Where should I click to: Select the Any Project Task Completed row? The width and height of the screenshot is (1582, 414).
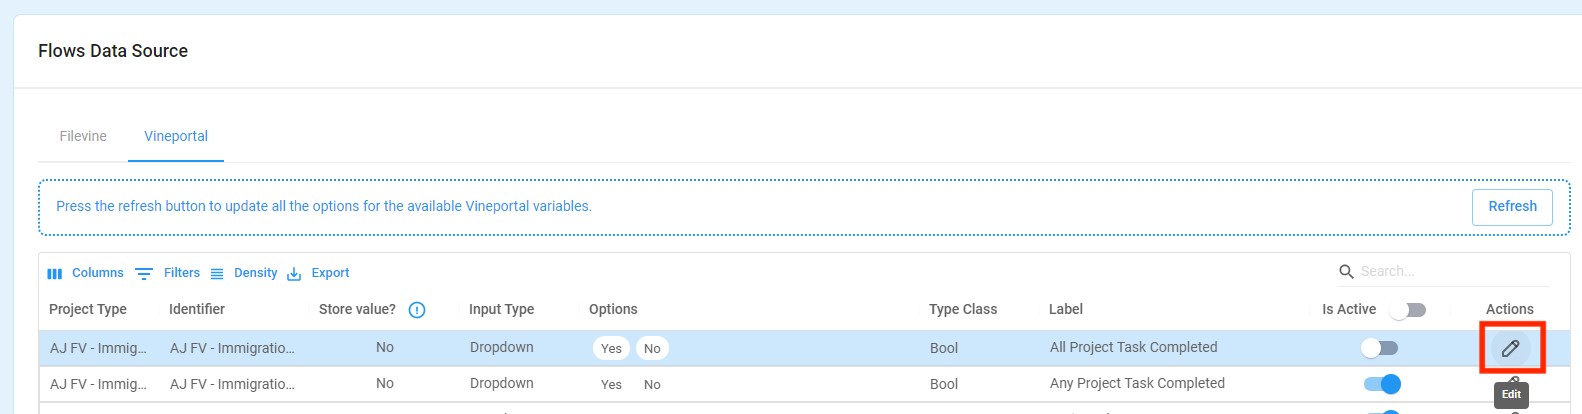tap(804, 384)
